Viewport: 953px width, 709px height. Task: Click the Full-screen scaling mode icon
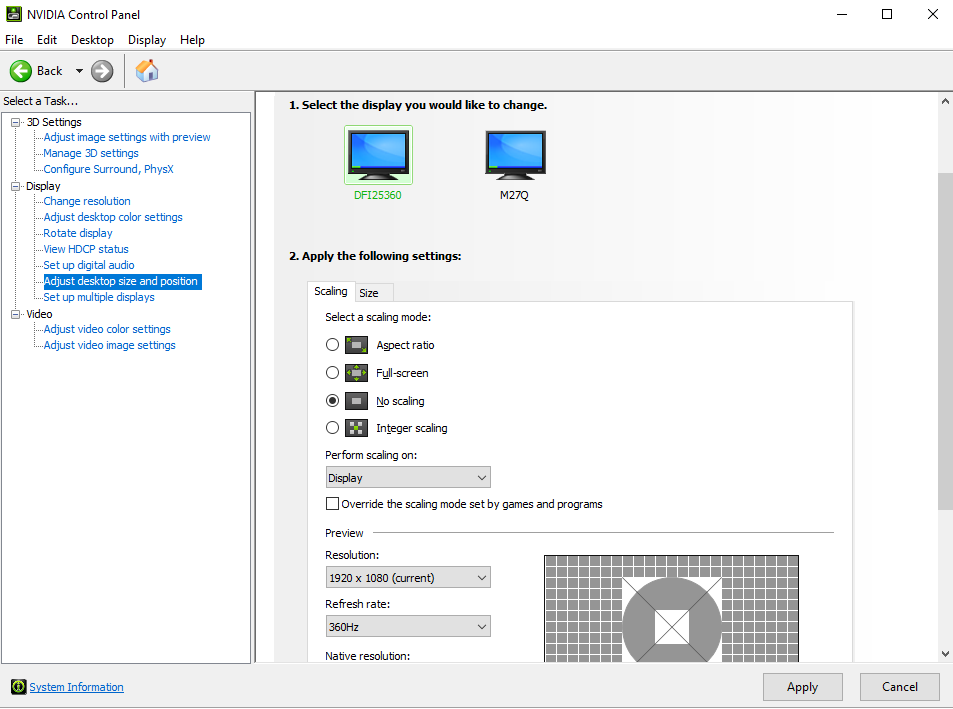tap(356, 373)
